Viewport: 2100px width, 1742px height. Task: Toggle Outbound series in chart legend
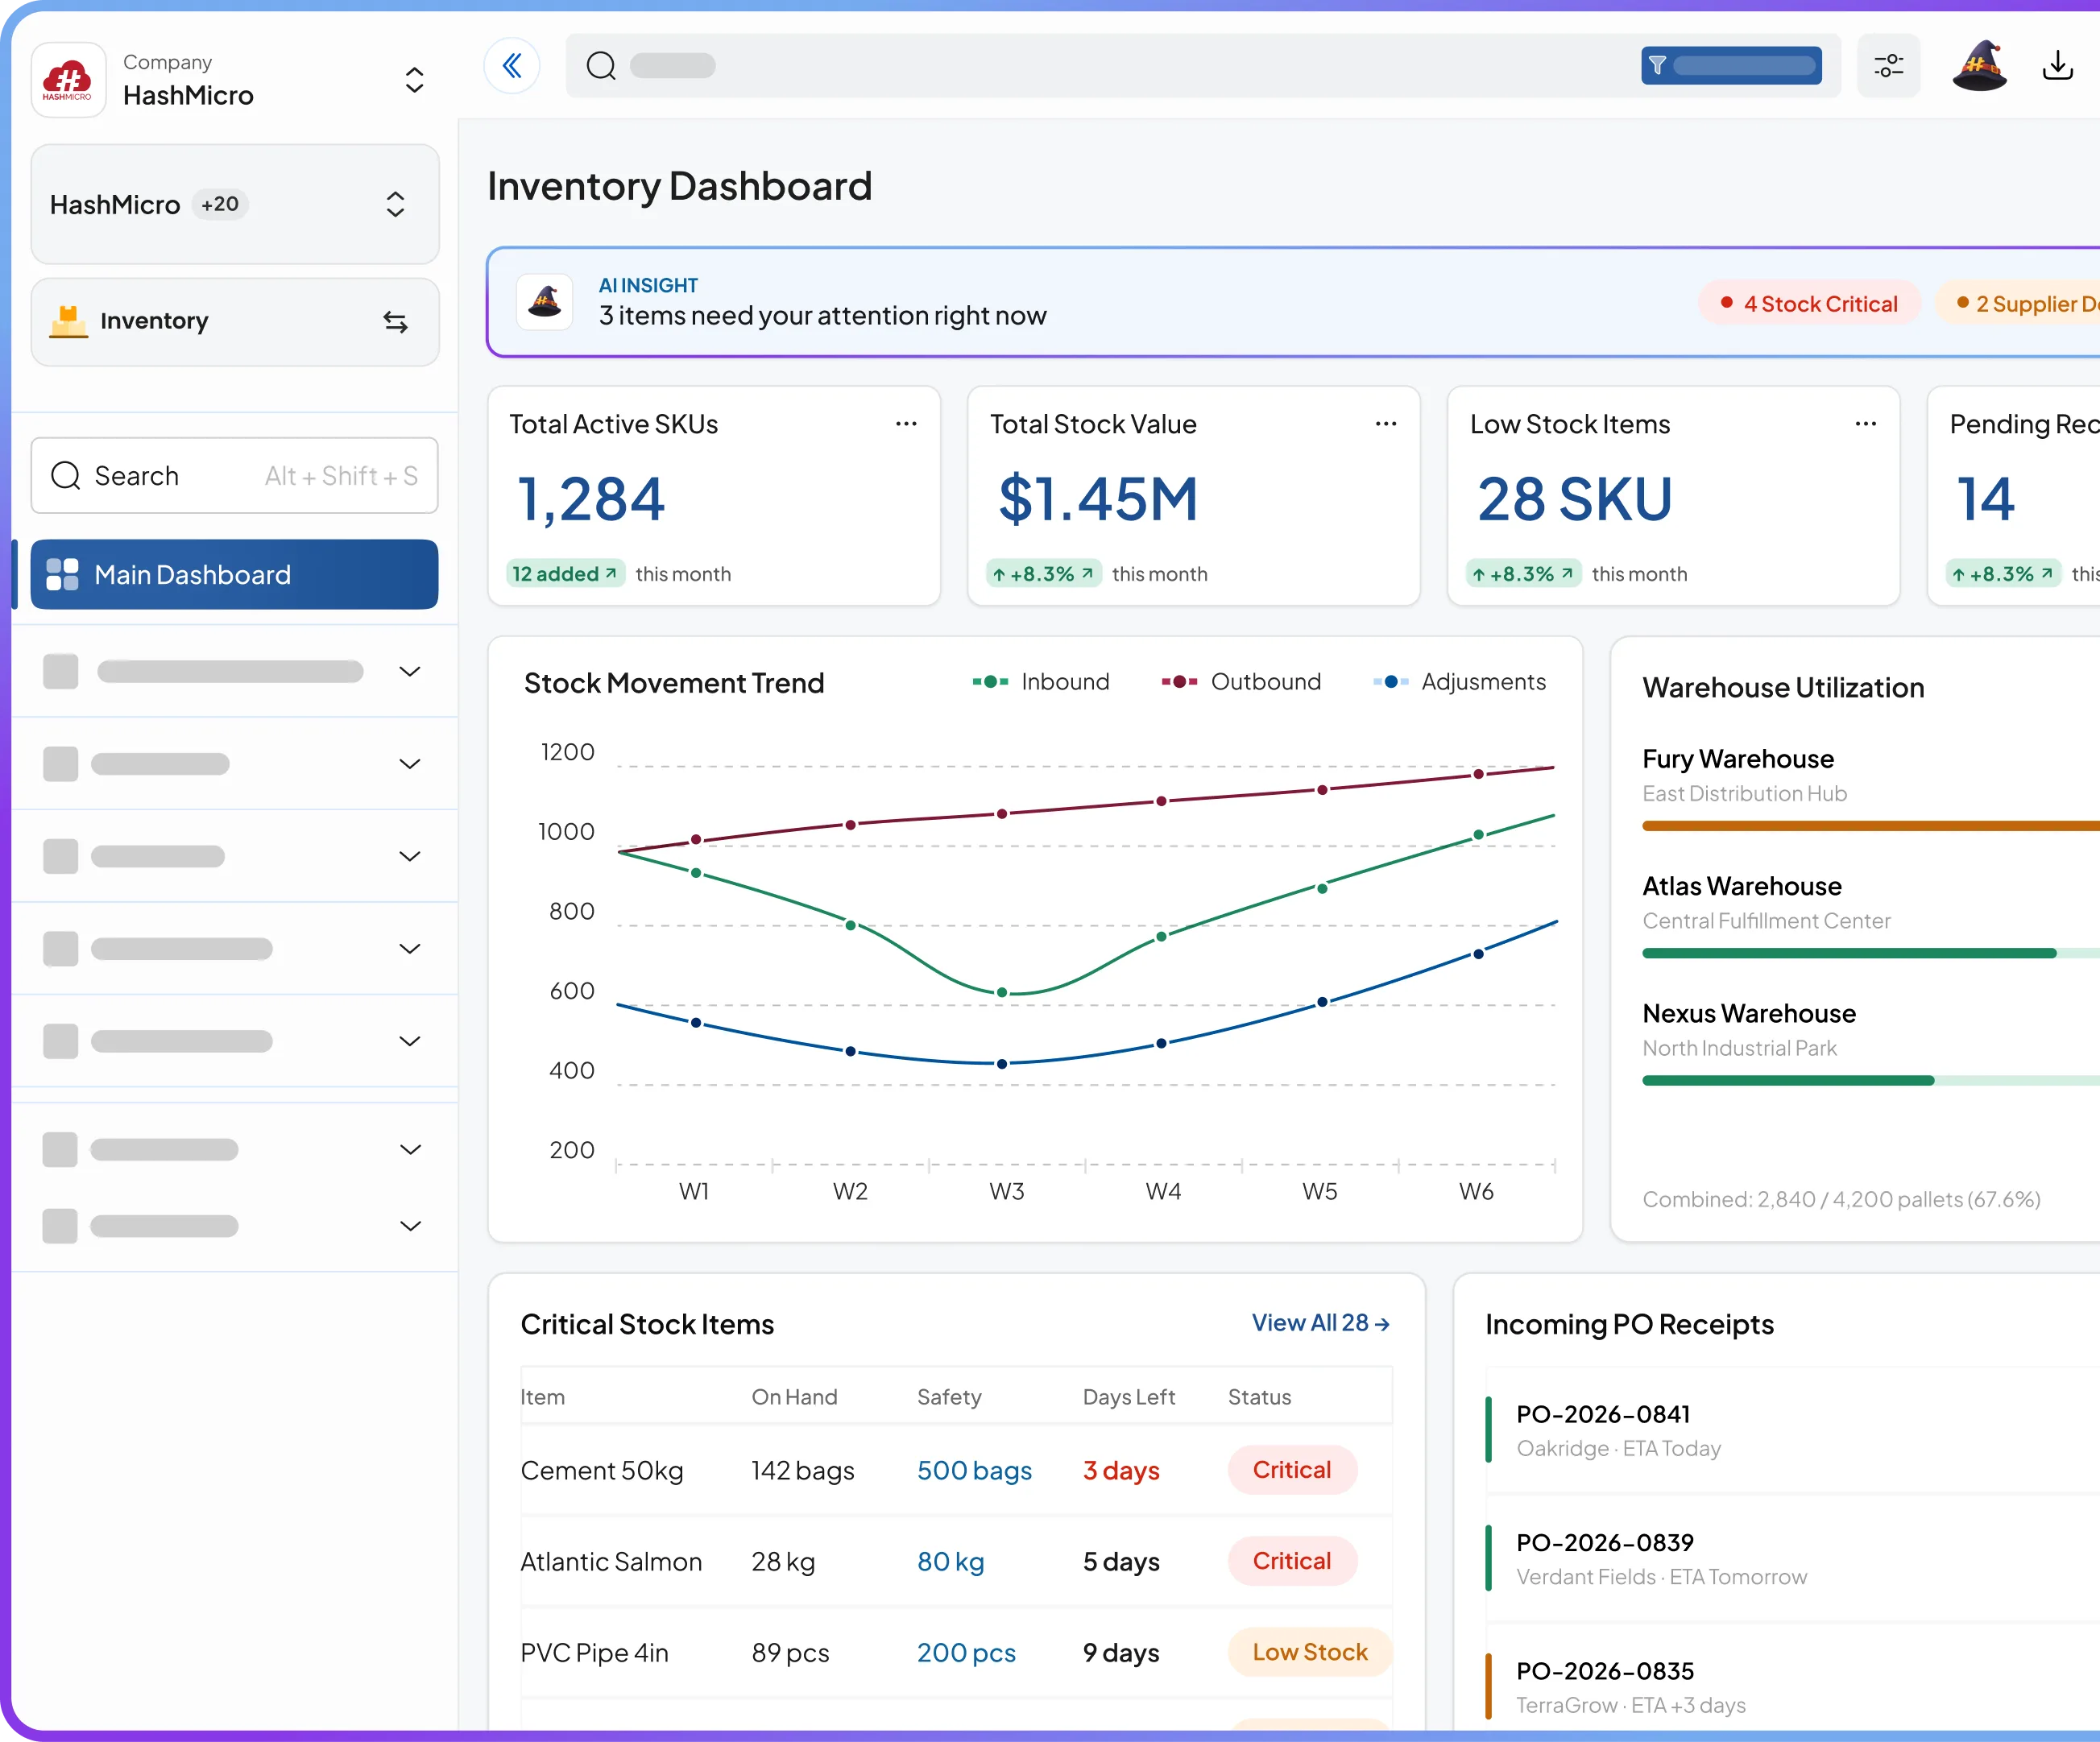1241,682
